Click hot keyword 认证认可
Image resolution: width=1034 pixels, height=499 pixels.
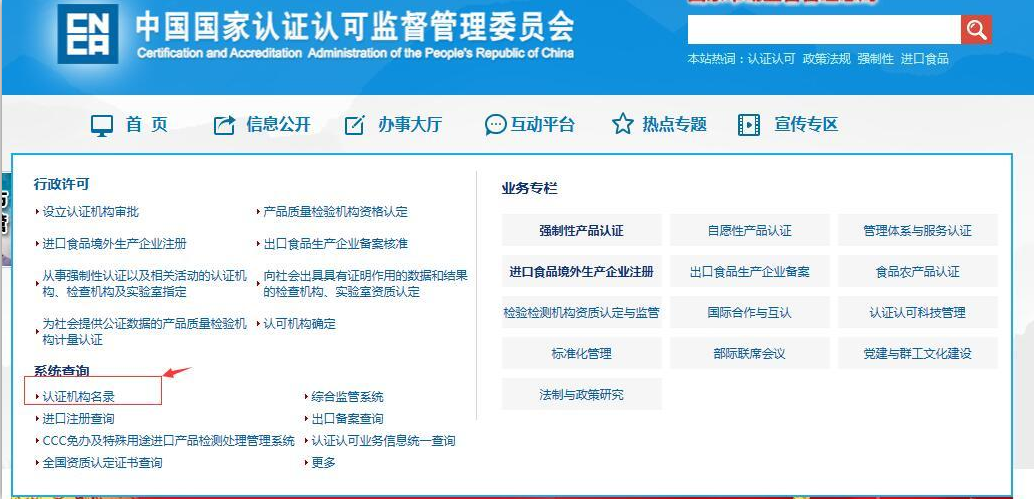pyautogui.click(x=772, y=59)
